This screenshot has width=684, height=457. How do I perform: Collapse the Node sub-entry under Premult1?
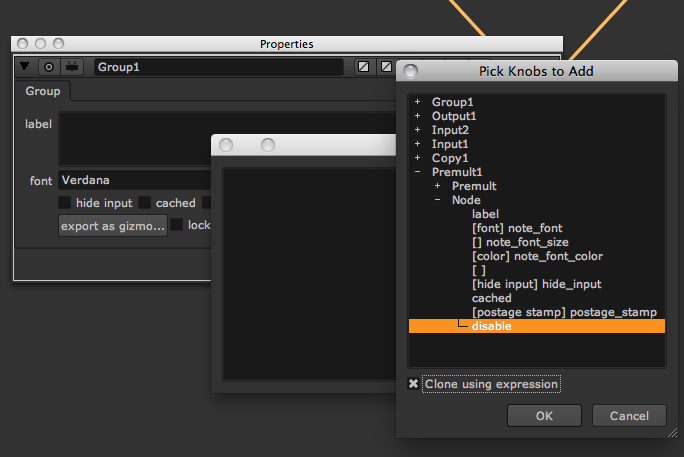tap(438, 200)
